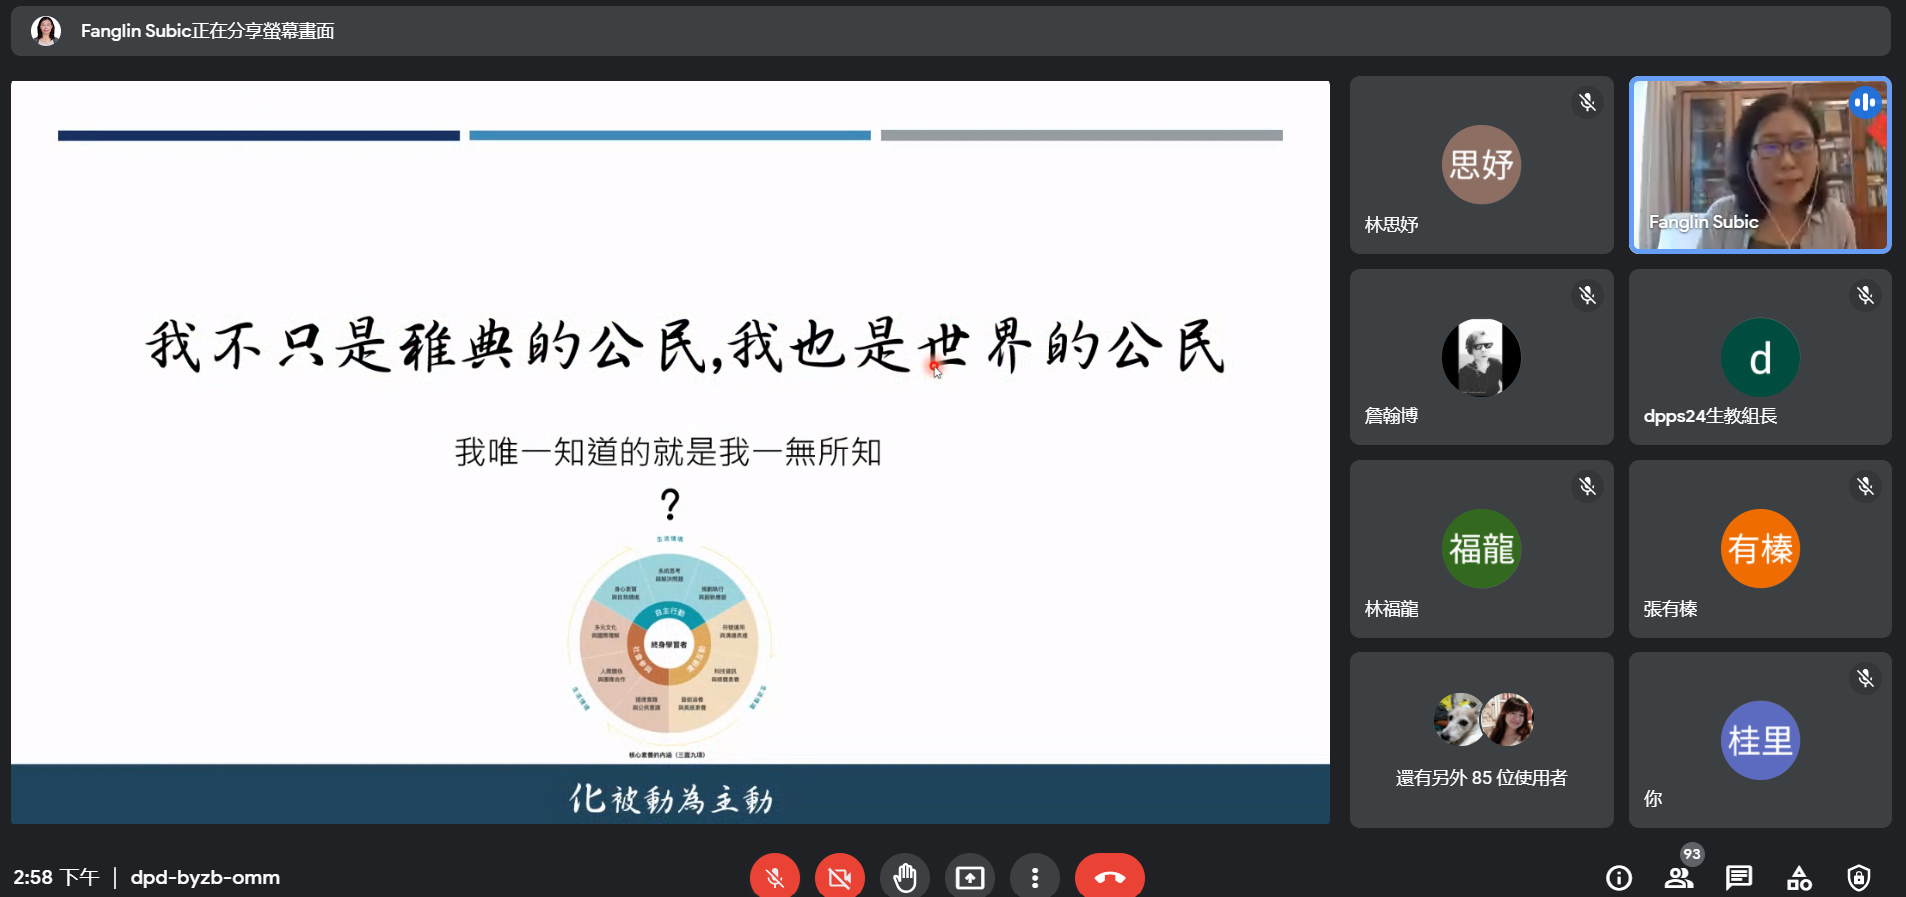Expand the 85 other users tile

pos(1480,740)
